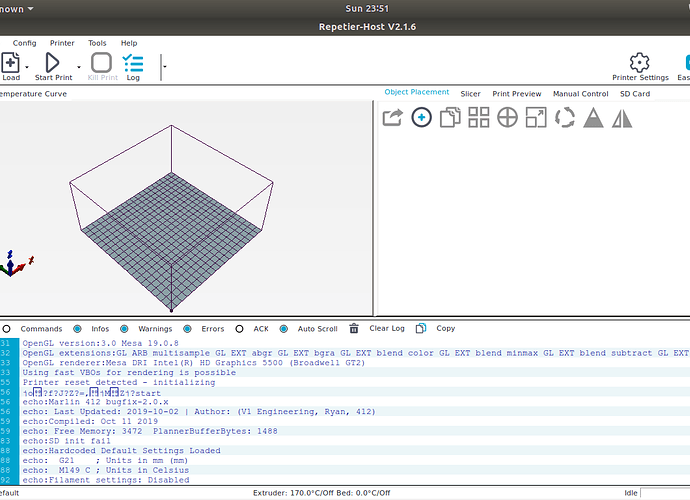Switch to the SD Card tab
The image size is (690, 500).
[635, 94]
